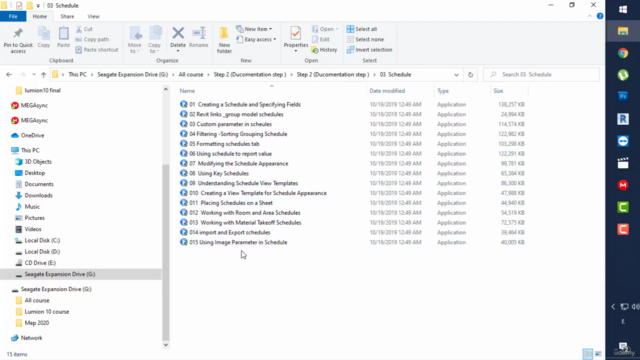Viewport: 640px width, 360px height.
Task: Click Select all
Action: point(362,29)
